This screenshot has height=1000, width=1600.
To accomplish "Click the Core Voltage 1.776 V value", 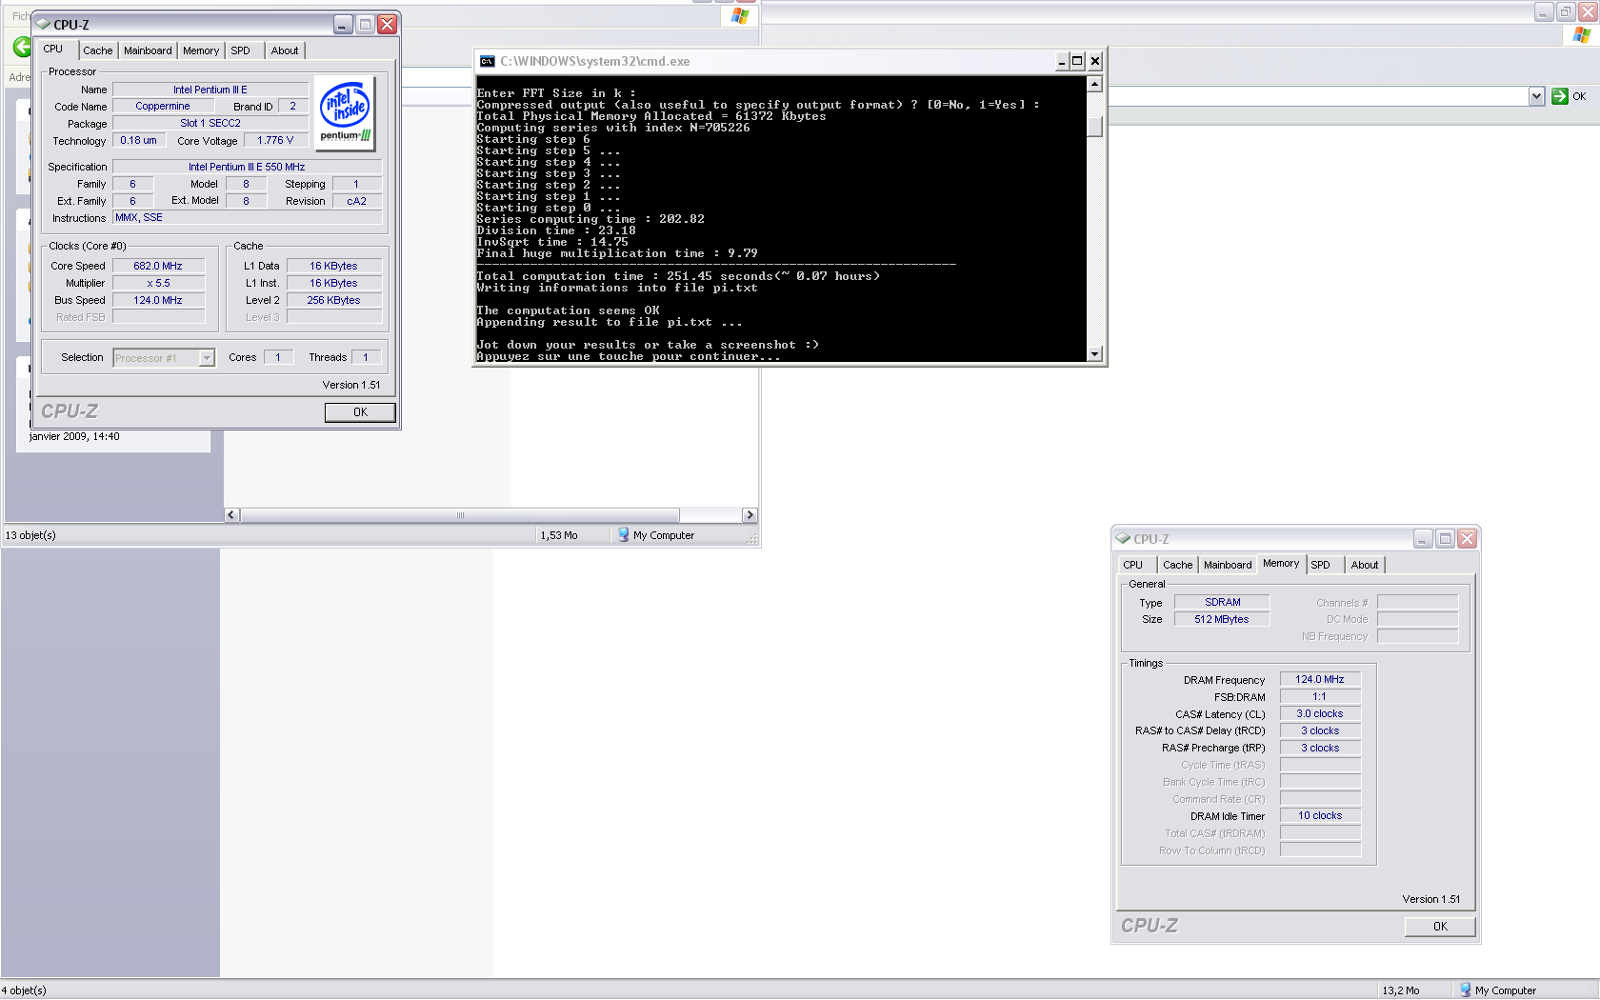I will pos(275,141).
